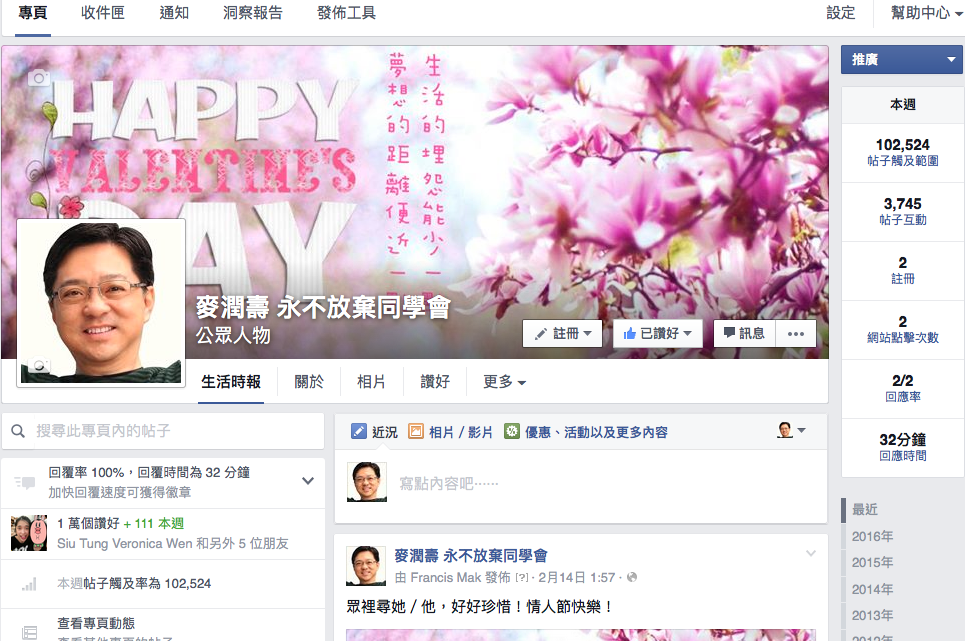The image size is (965, 641).
Task: Click the post author avatar
Action: pos(366,566)
